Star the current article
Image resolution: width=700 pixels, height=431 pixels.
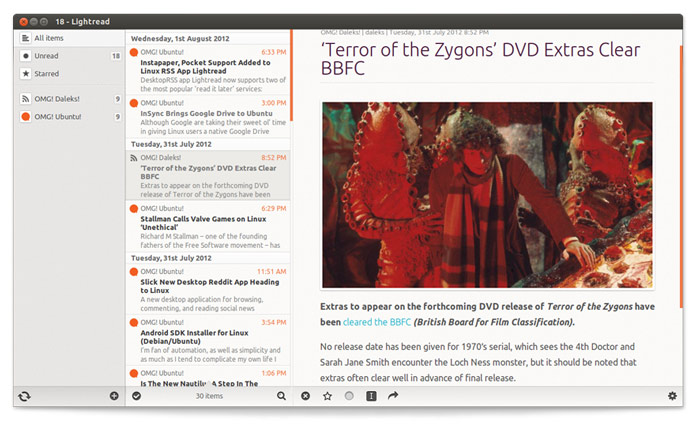tap(327, 397)
